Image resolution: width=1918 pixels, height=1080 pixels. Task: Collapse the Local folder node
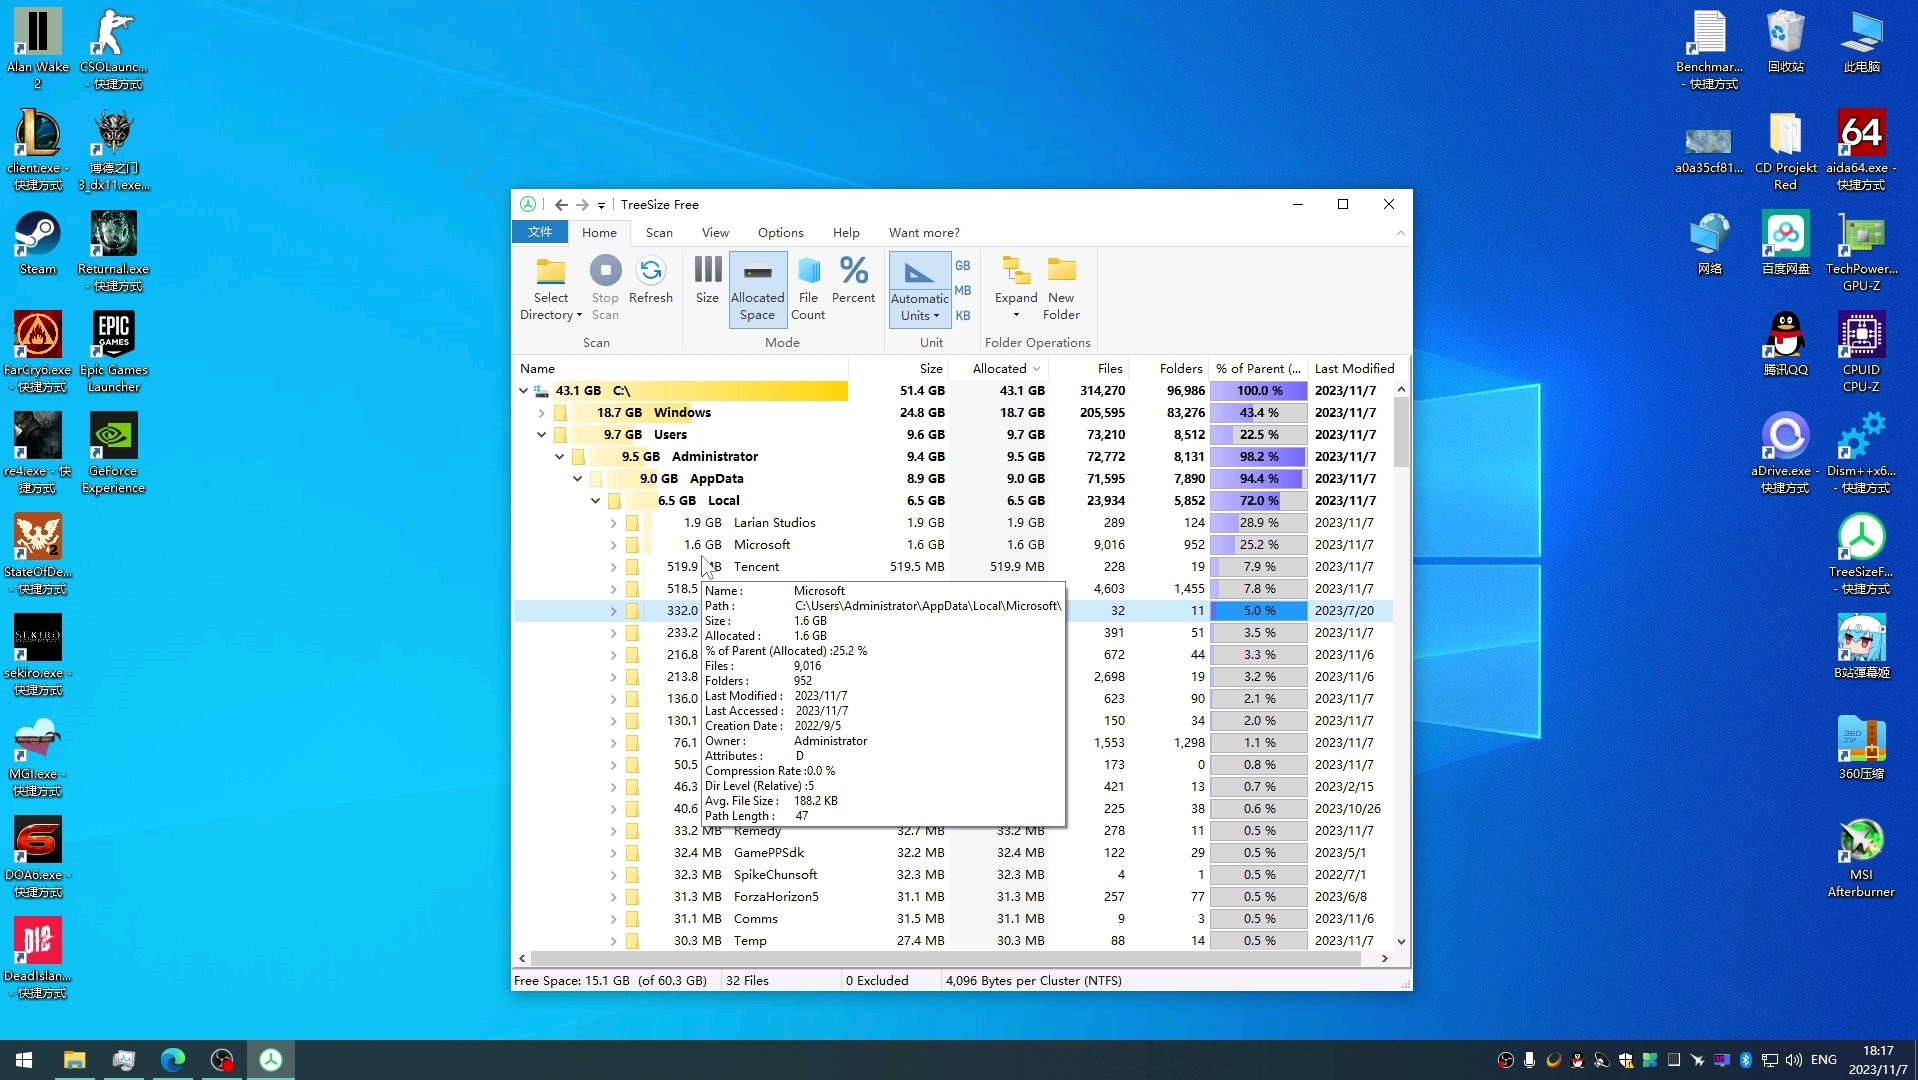(x=595, y=501)
